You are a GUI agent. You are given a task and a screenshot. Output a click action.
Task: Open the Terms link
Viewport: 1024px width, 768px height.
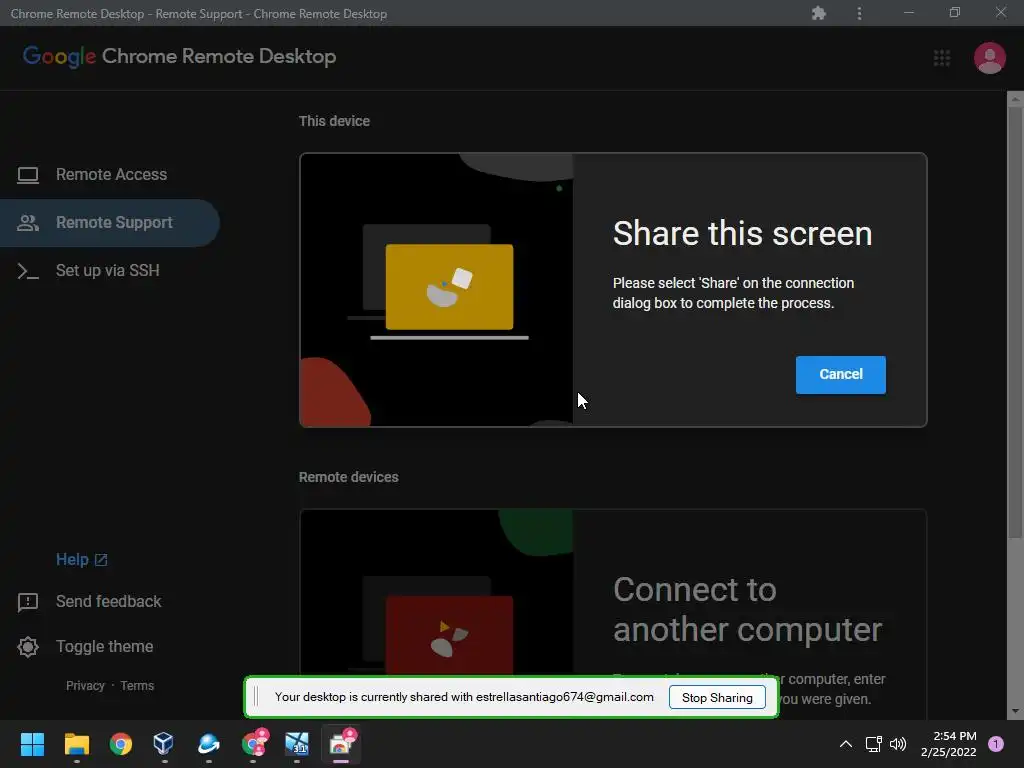137,686
